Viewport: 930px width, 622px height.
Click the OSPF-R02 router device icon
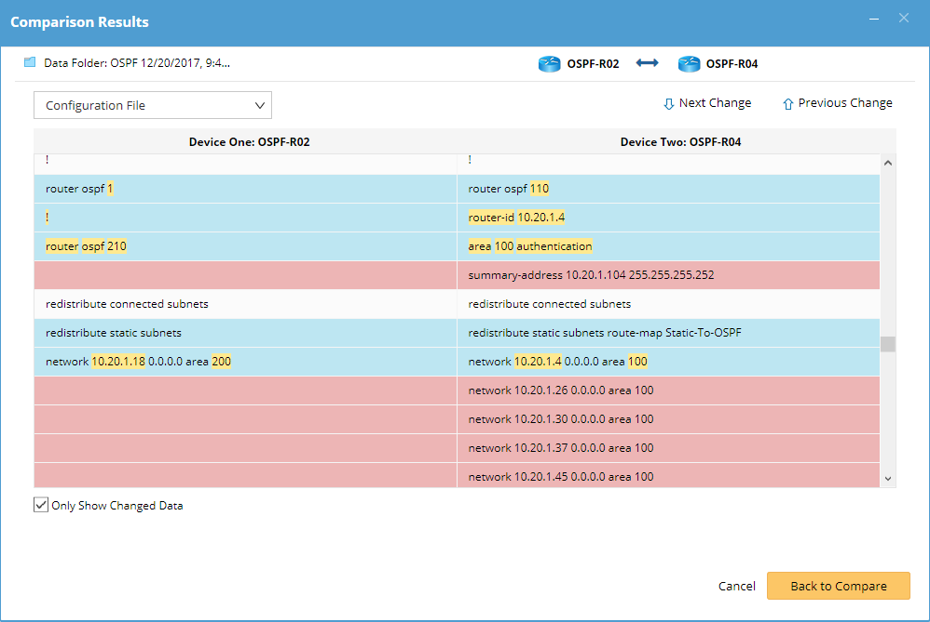coord(550,63)
